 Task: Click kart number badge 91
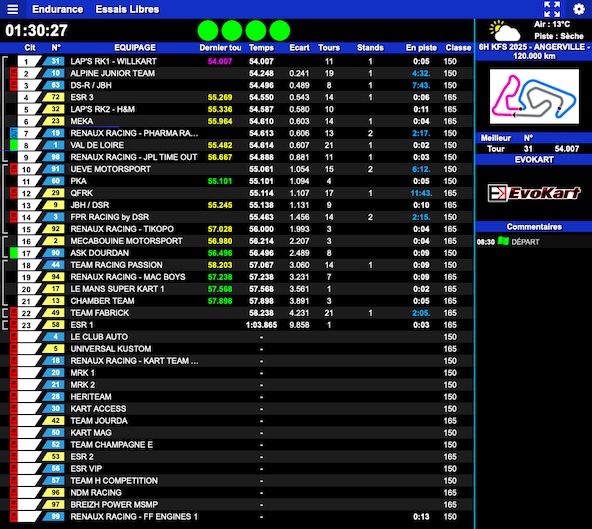[54, 169]
